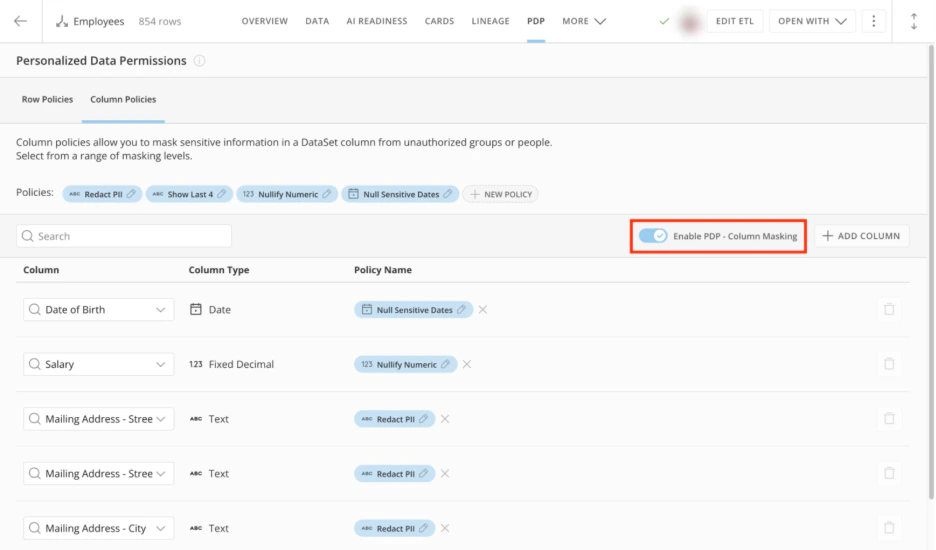The height and width of the screenshot is (550, 936).
Task: Open the three-dot options menu
Action: (x=873, y=21)
